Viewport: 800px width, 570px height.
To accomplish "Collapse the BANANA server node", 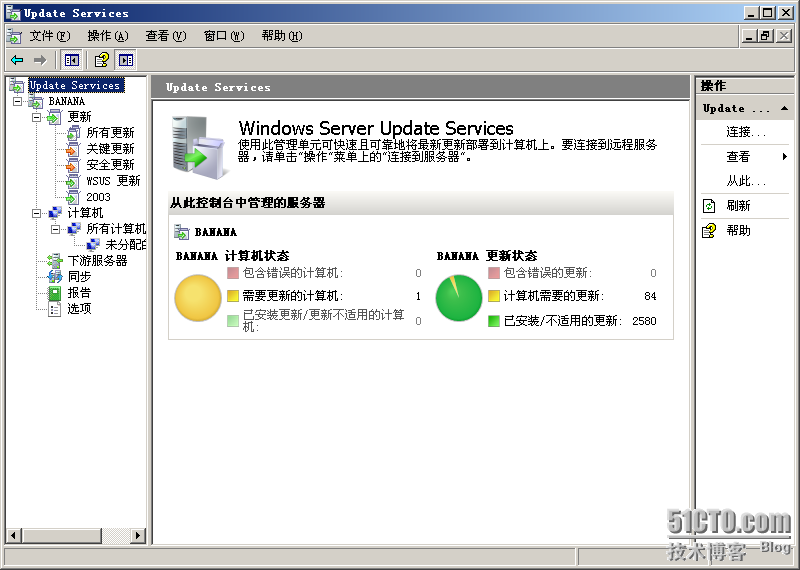I will 17,102.
